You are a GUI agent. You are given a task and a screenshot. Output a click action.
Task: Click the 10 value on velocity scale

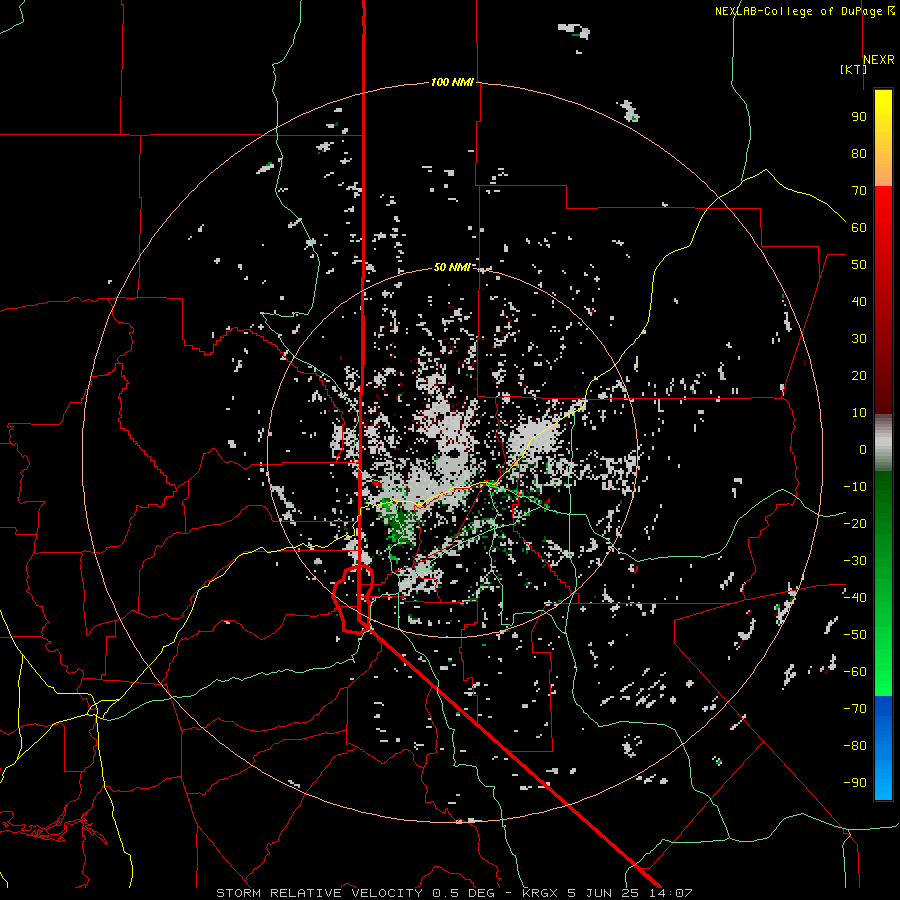click(x=859, y=413)
